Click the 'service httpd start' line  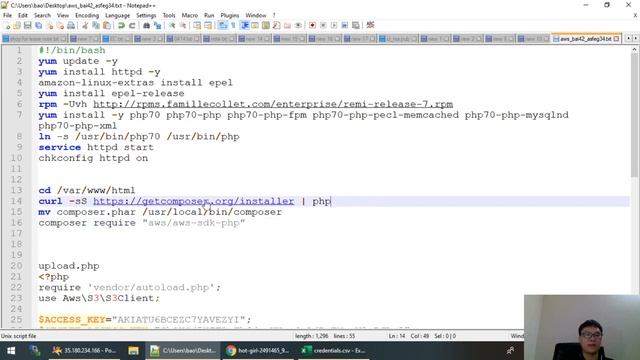pyautogui.click(x=96, y=147)
